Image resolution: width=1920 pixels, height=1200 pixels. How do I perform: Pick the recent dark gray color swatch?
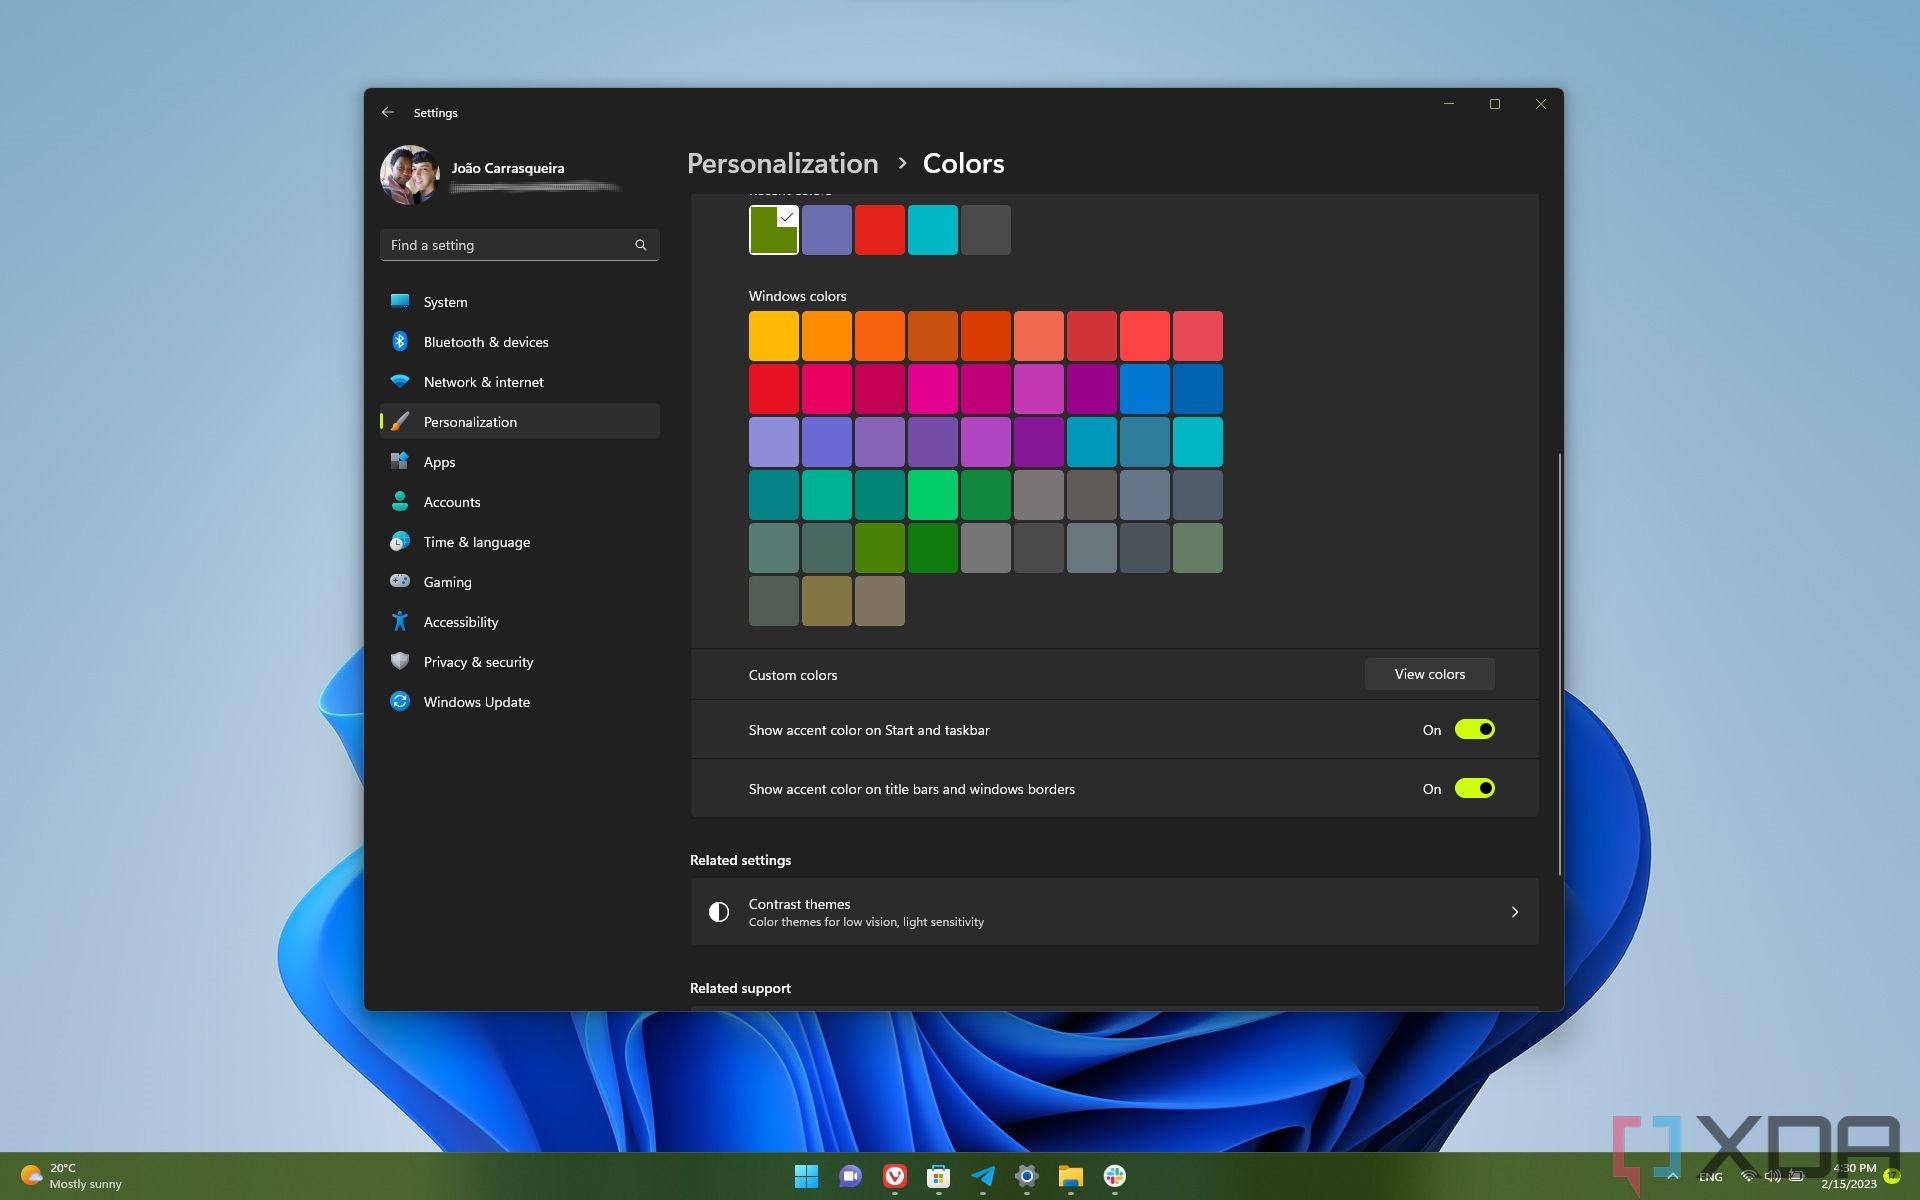click(x=985, y=230)
